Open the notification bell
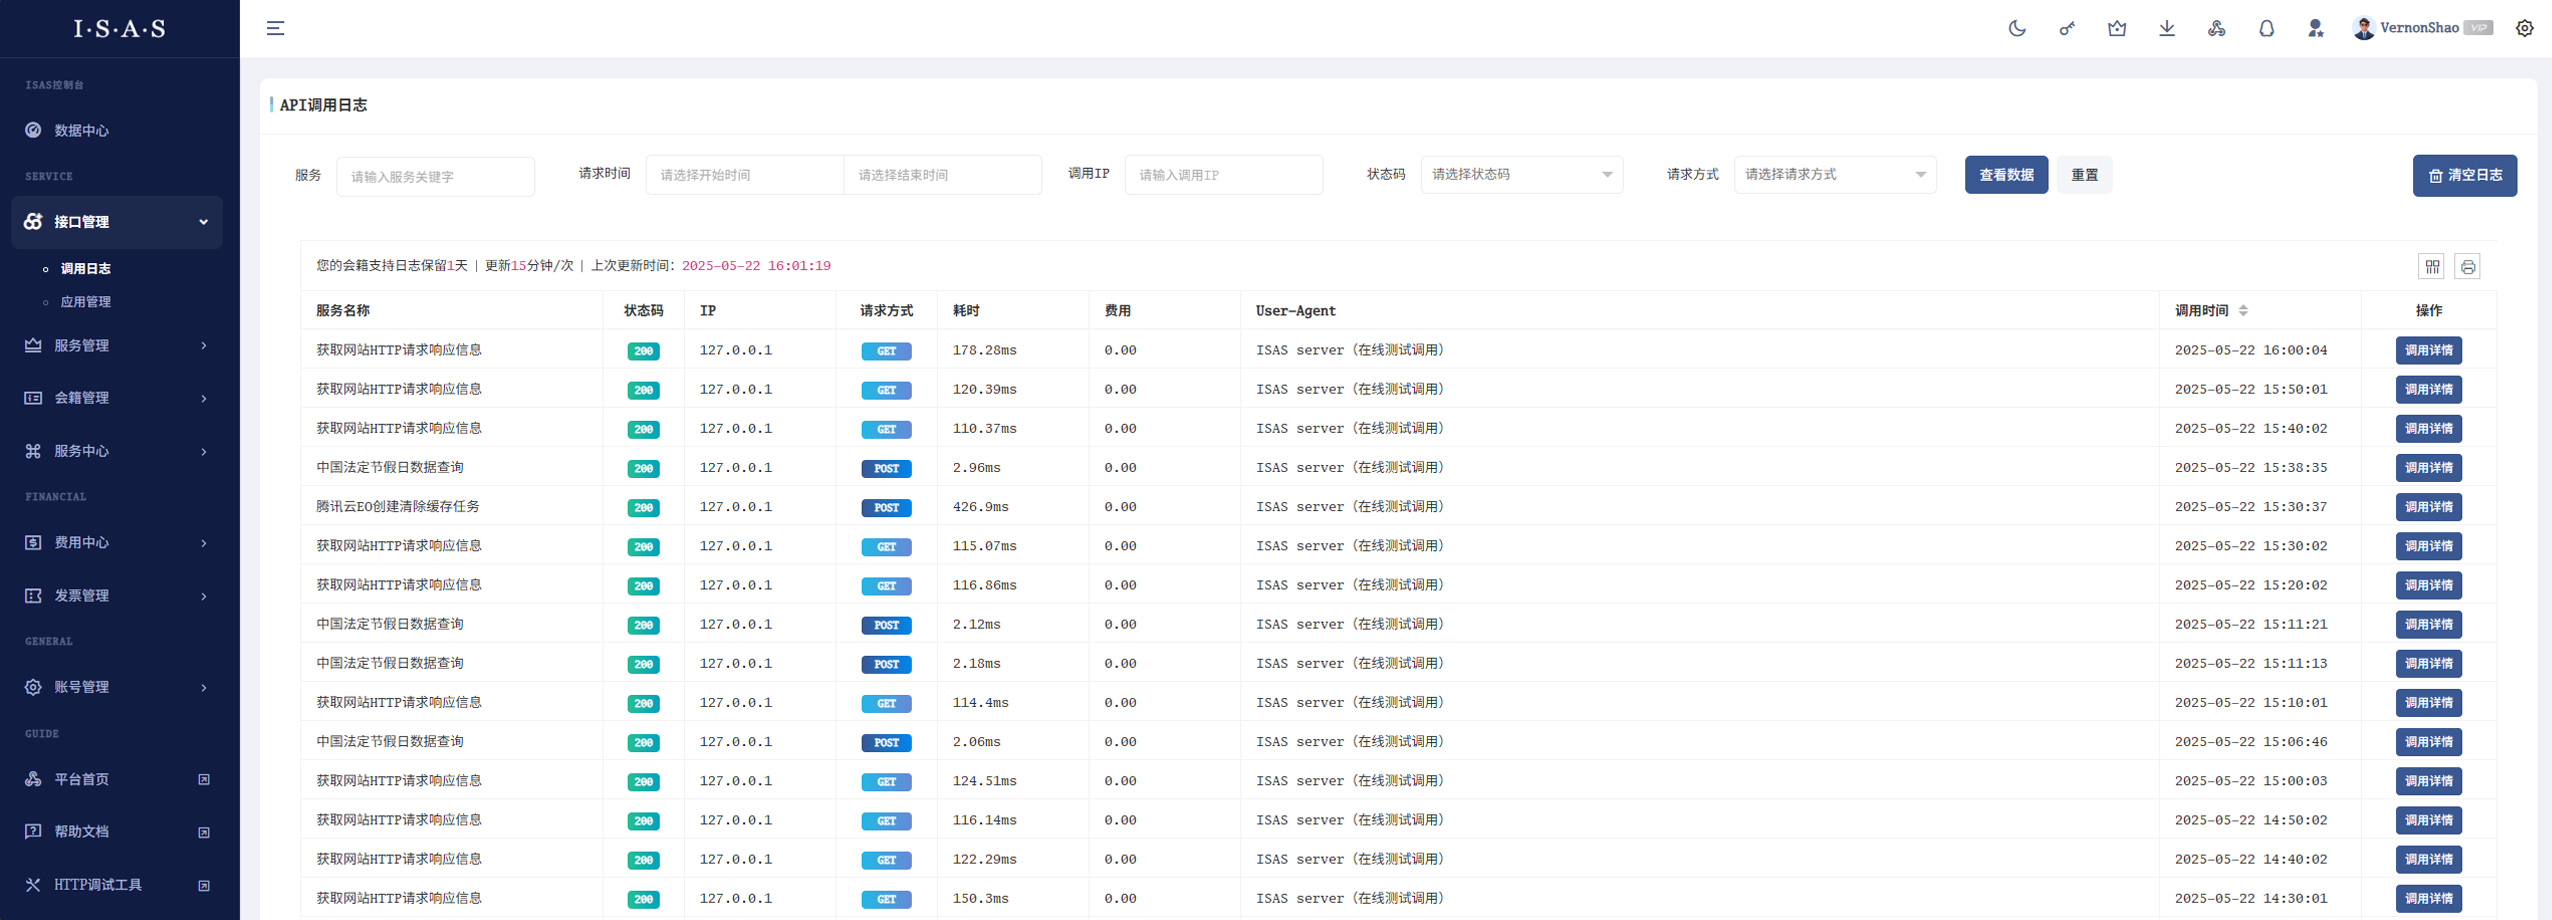Image resolution: width=2552 pixels, height=920 pixels. [x=2266, y=28]
